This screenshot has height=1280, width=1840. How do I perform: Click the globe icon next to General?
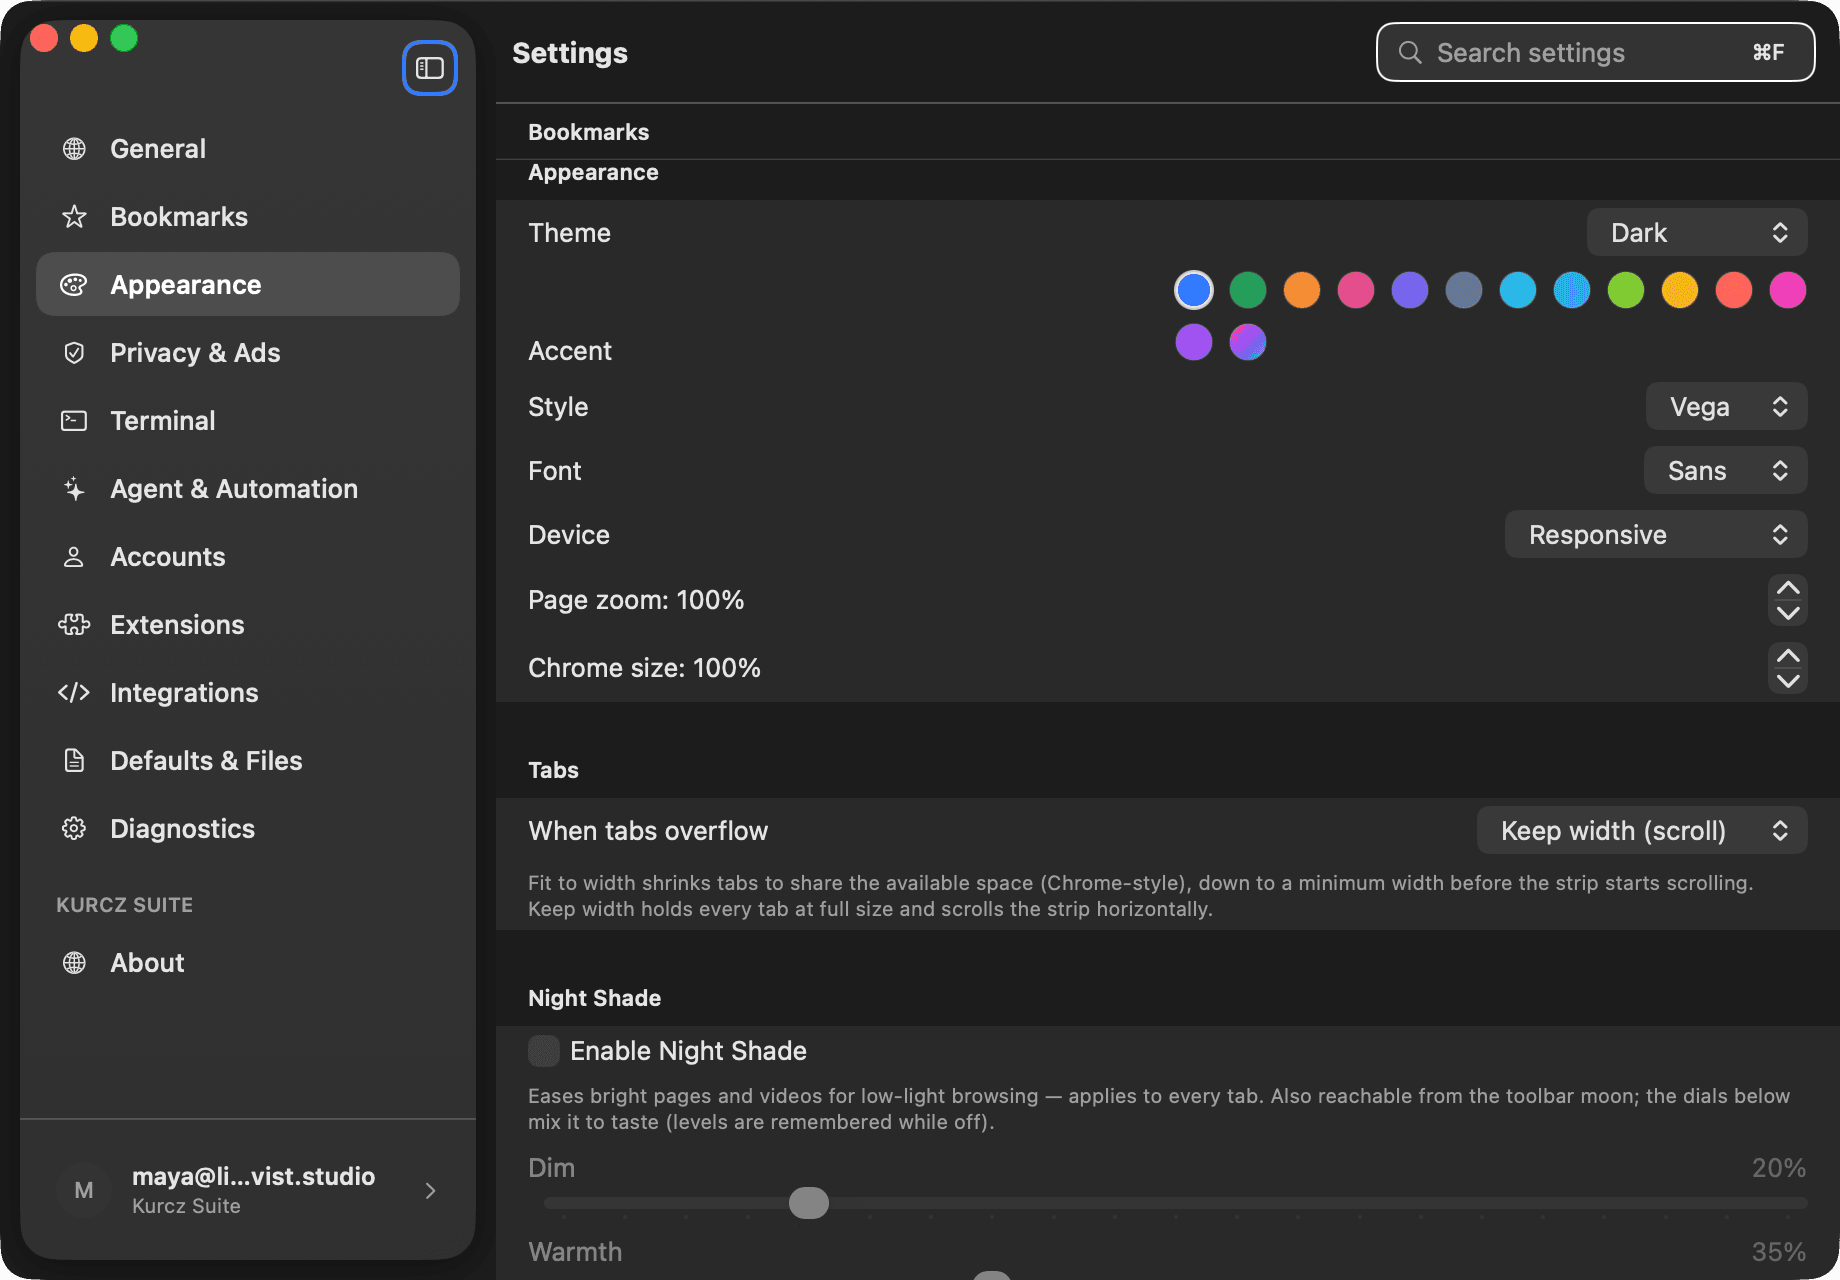pos(74,149)
